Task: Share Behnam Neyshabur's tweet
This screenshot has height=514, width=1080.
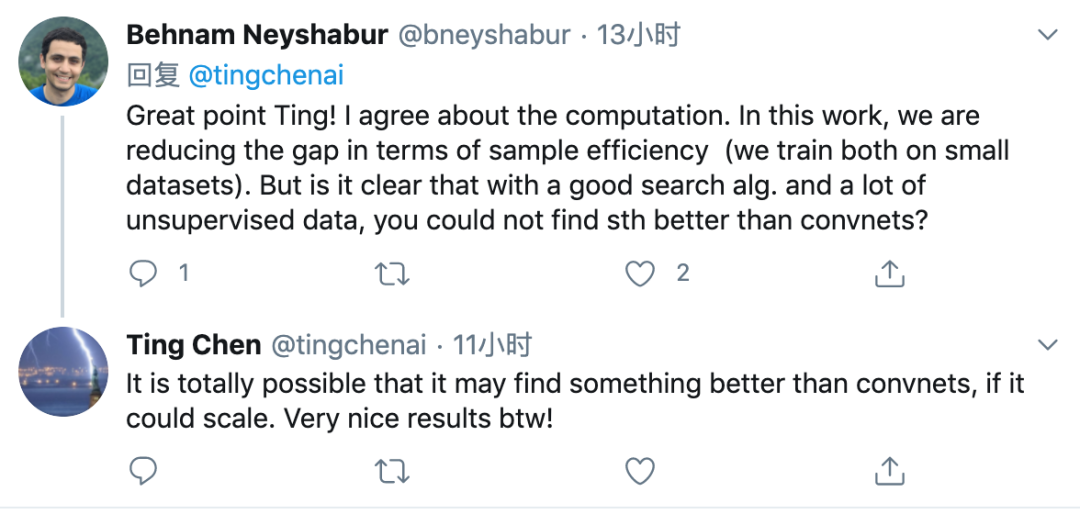Action: 889,272
